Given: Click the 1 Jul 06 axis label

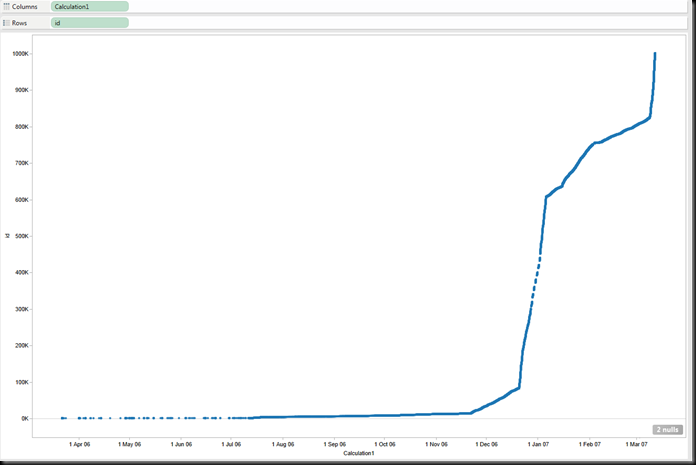Looking at the screenshot, I should pyautogui.click(x=231, y=444).
